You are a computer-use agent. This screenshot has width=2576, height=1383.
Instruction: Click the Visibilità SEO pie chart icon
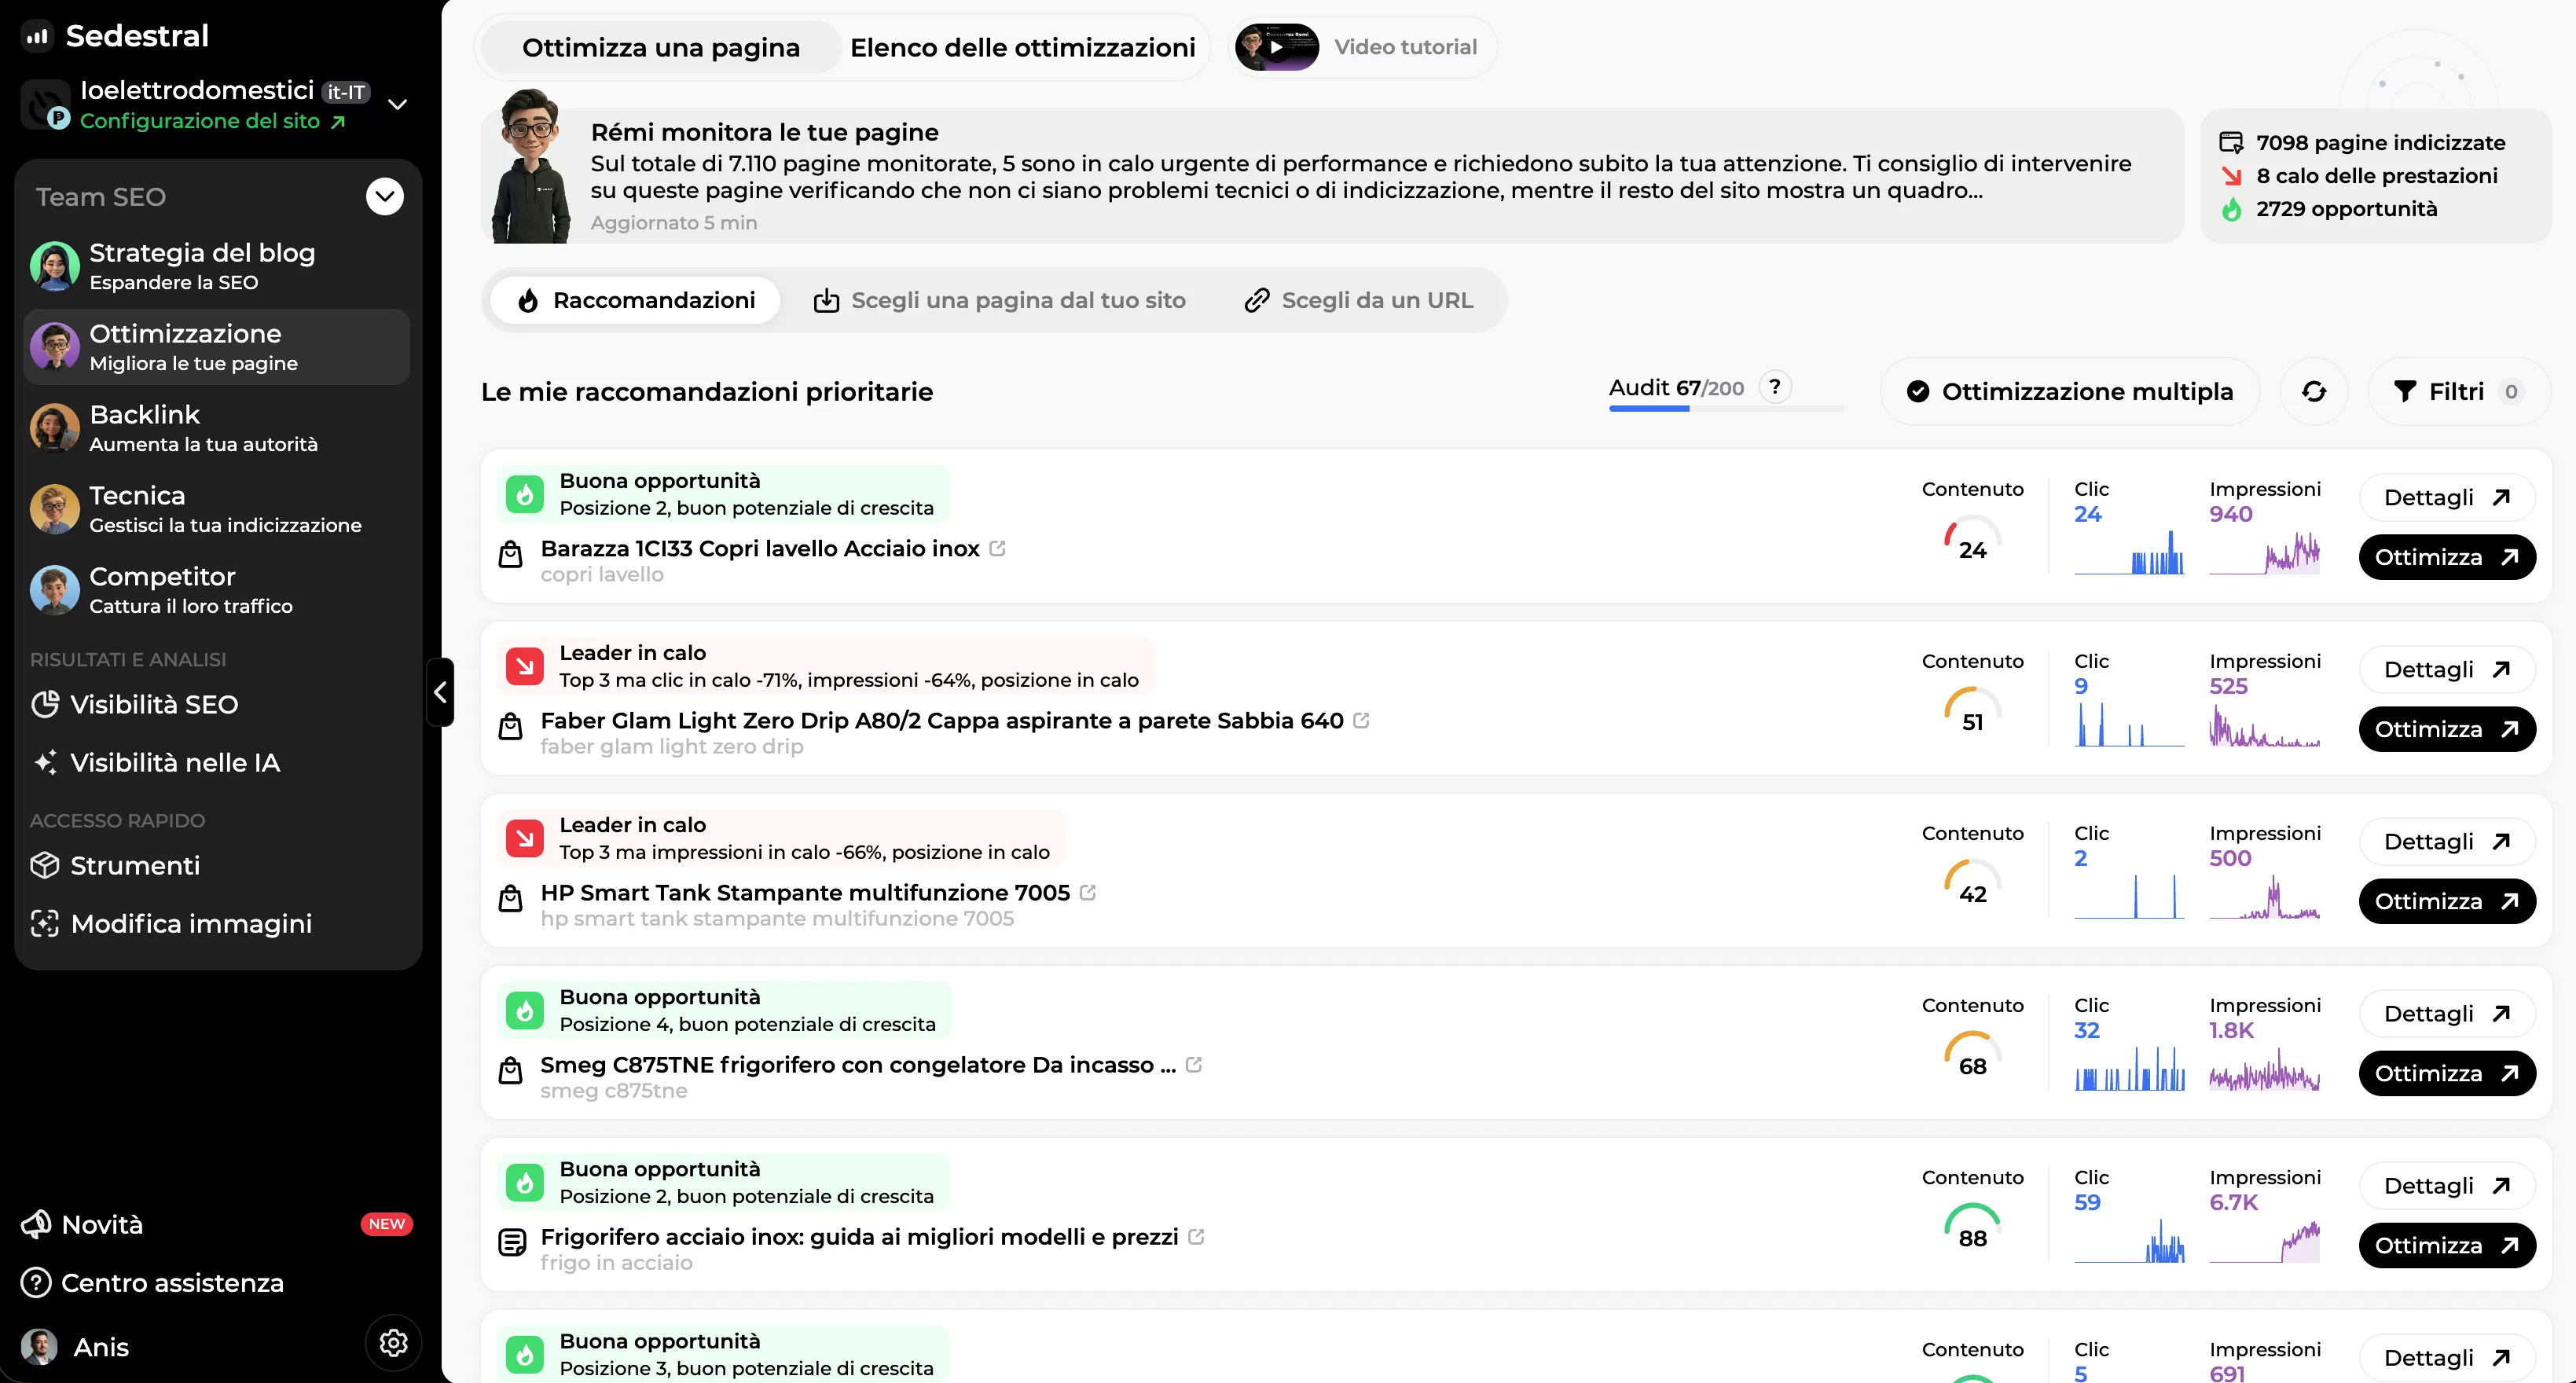click(x=45, y=704)
